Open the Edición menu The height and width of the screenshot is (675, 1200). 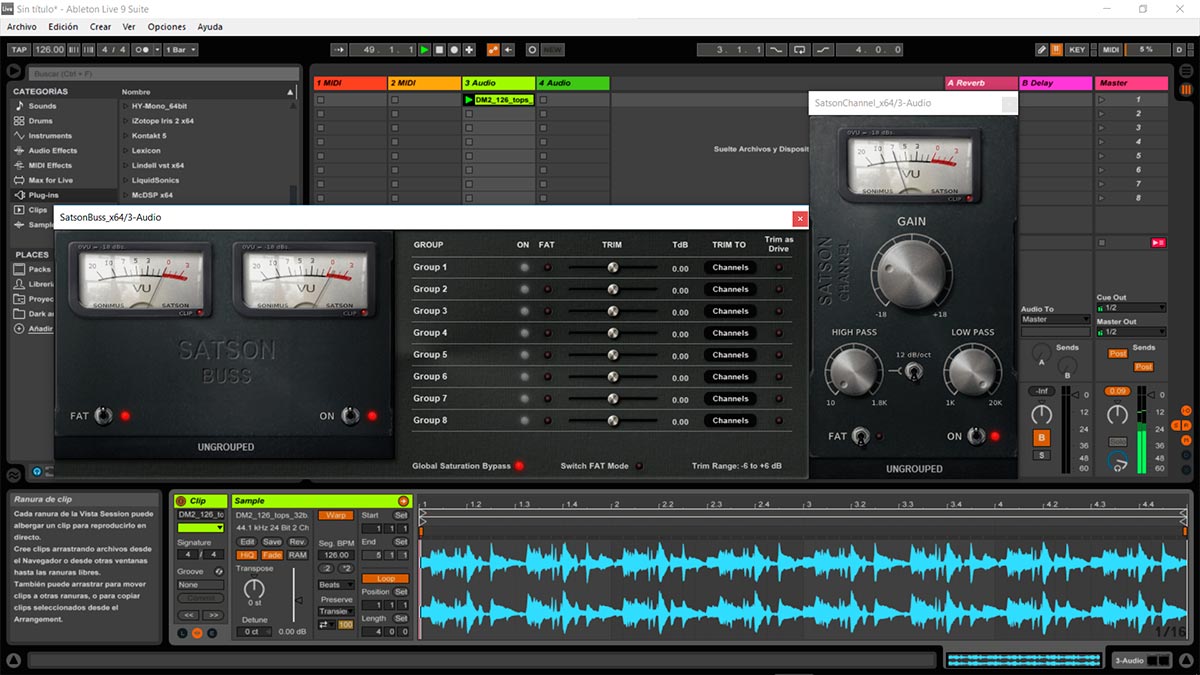(63, 27)
